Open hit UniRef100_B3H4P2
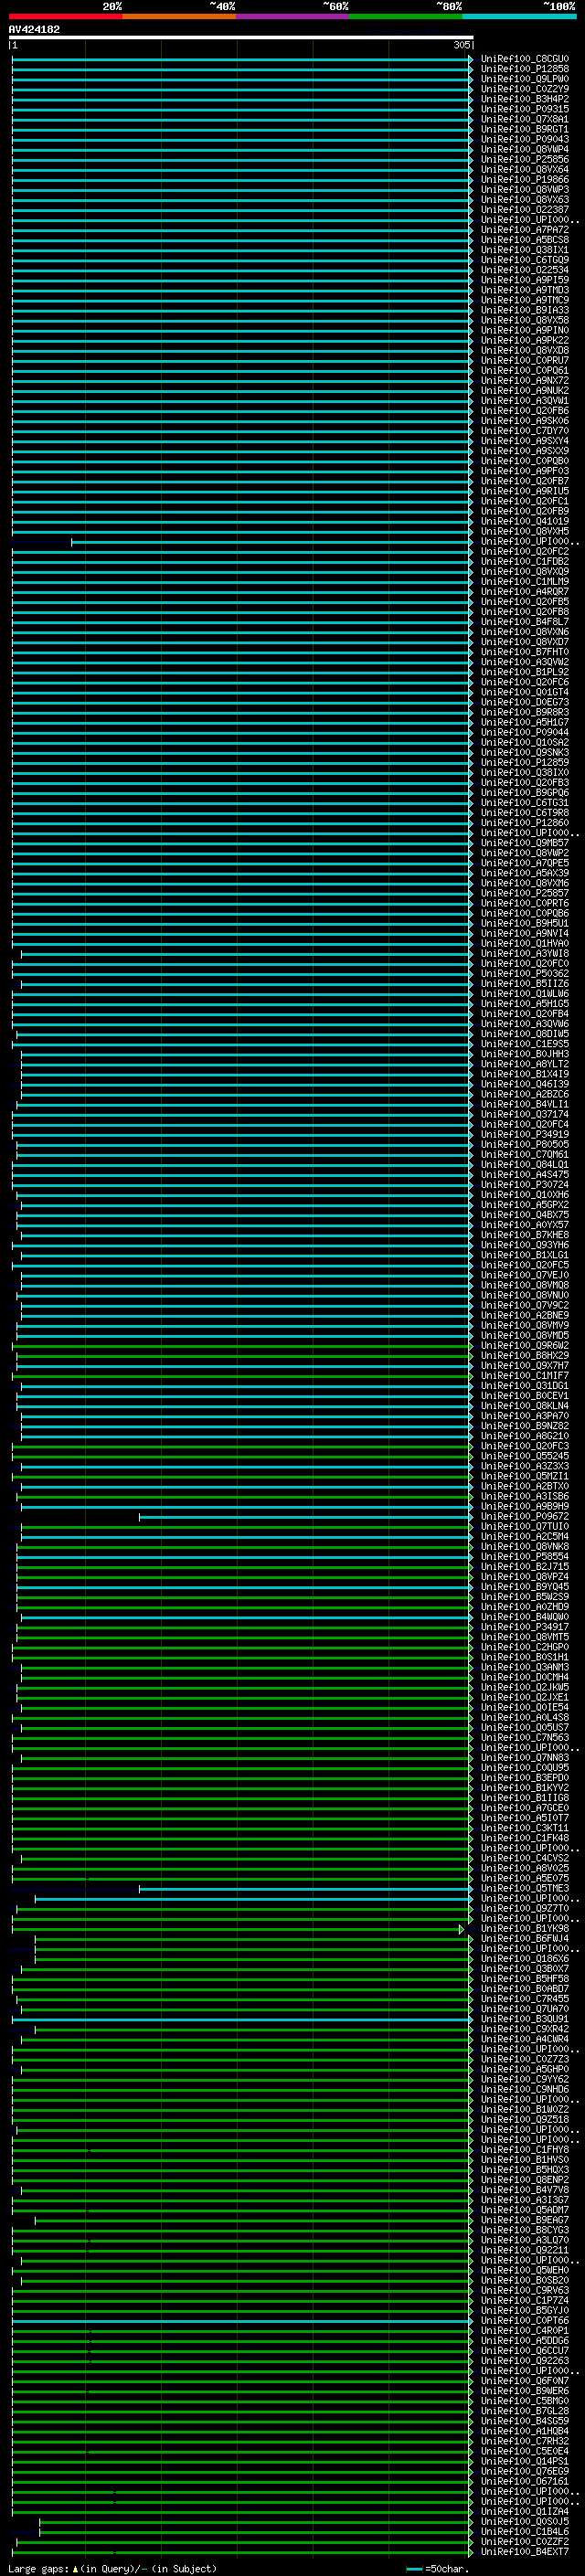Screen dimensions: 585x2576 pyautogui.click(x=525, y=99)
